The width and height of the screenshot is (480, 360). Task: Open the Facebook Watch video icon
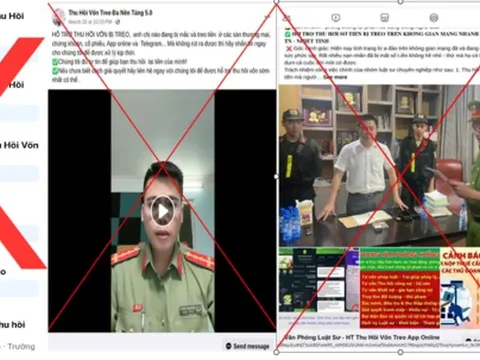coord(336,18)
